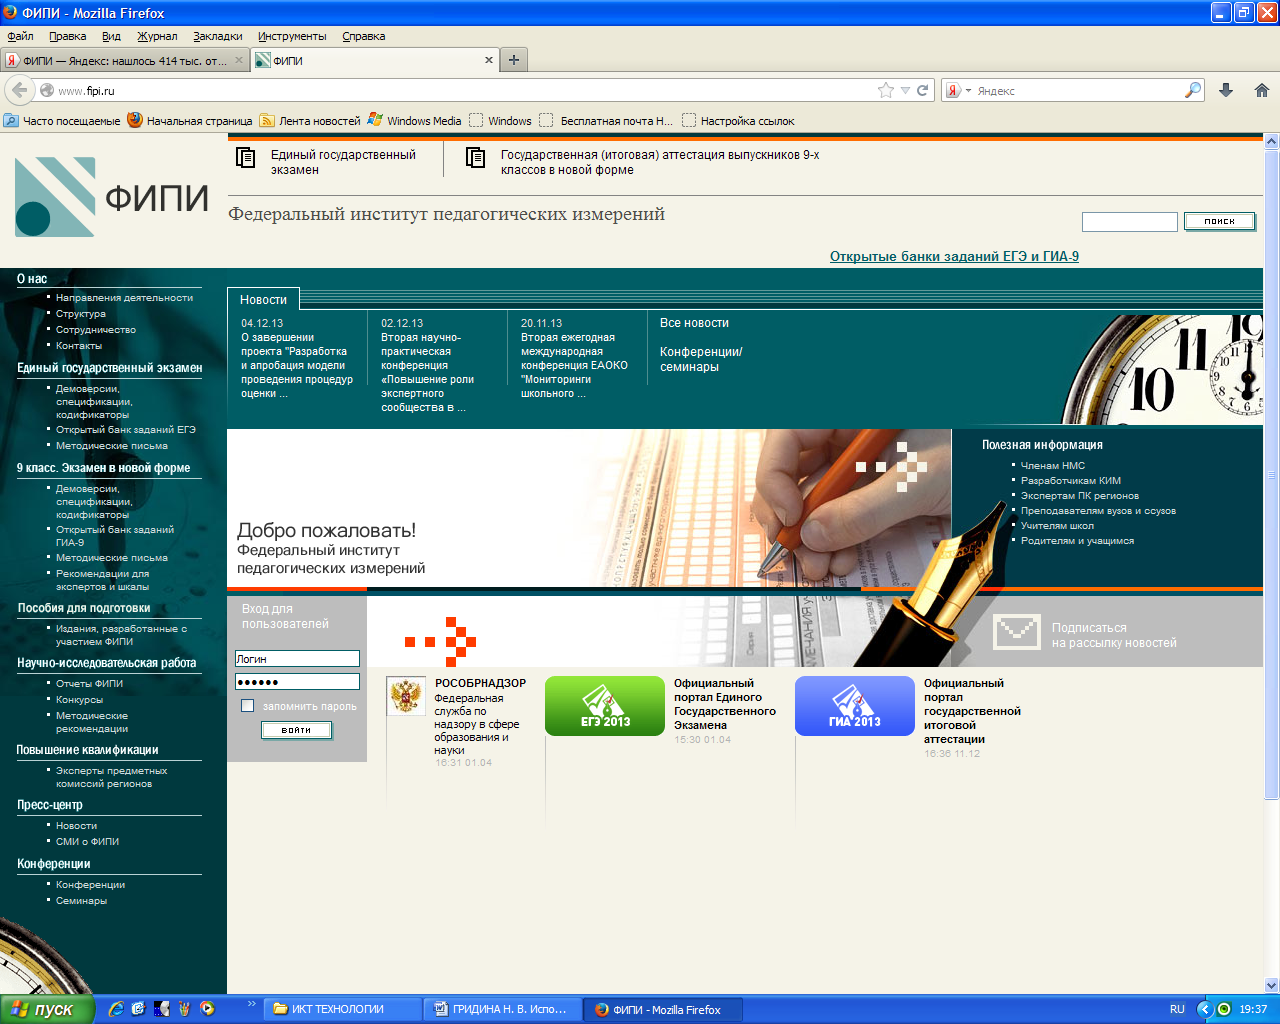Click the password input field
The image size is (1280, 1024).
[x=297, y=681]
